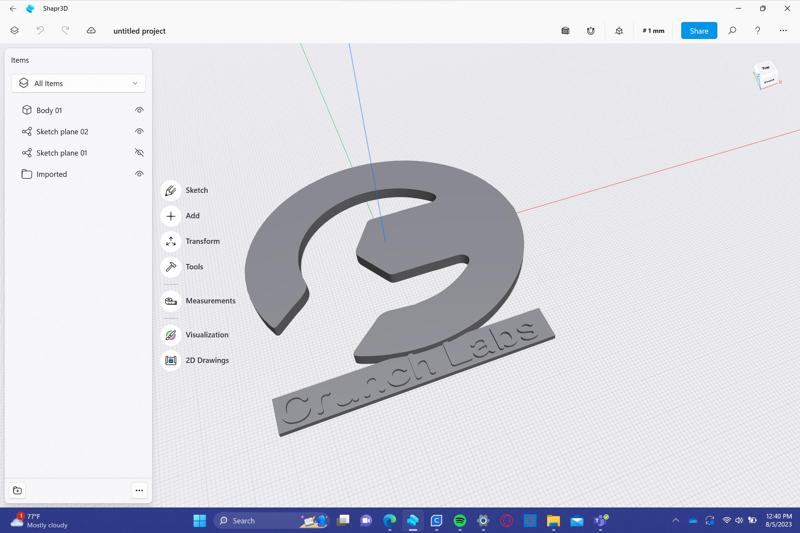Show hidden Sketch plane 01
The height and width of the screenshot is (533, 800).
(x=139, y=153)
